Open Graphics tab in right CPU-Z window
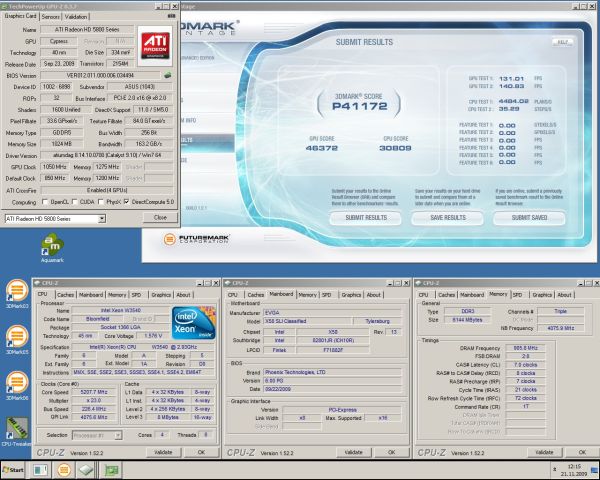 (542, 295)
